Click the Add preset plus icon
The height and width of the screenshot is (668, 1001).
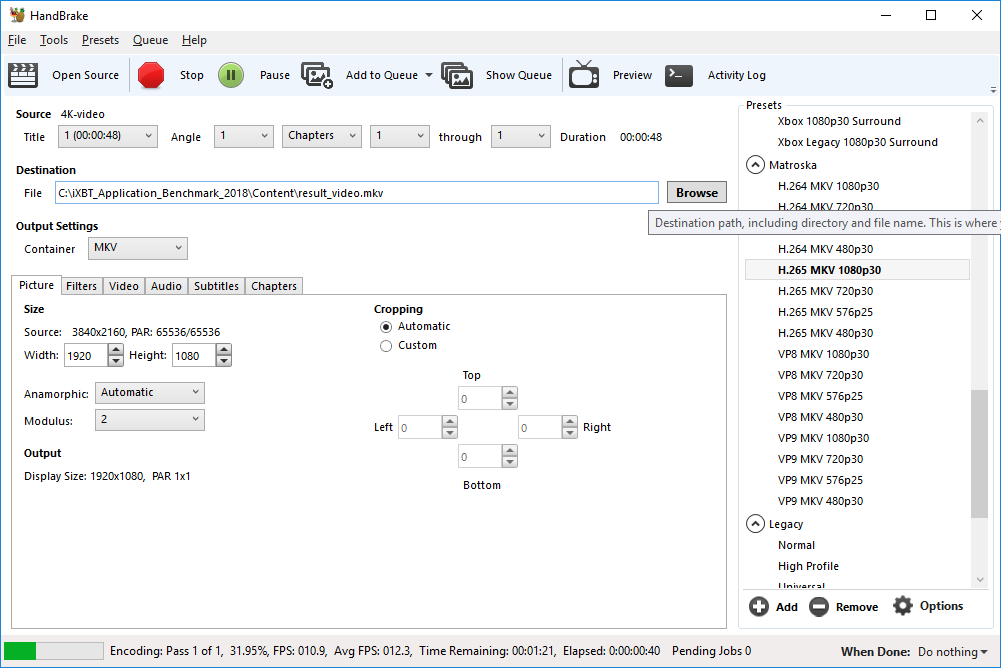tap(759, 607)
